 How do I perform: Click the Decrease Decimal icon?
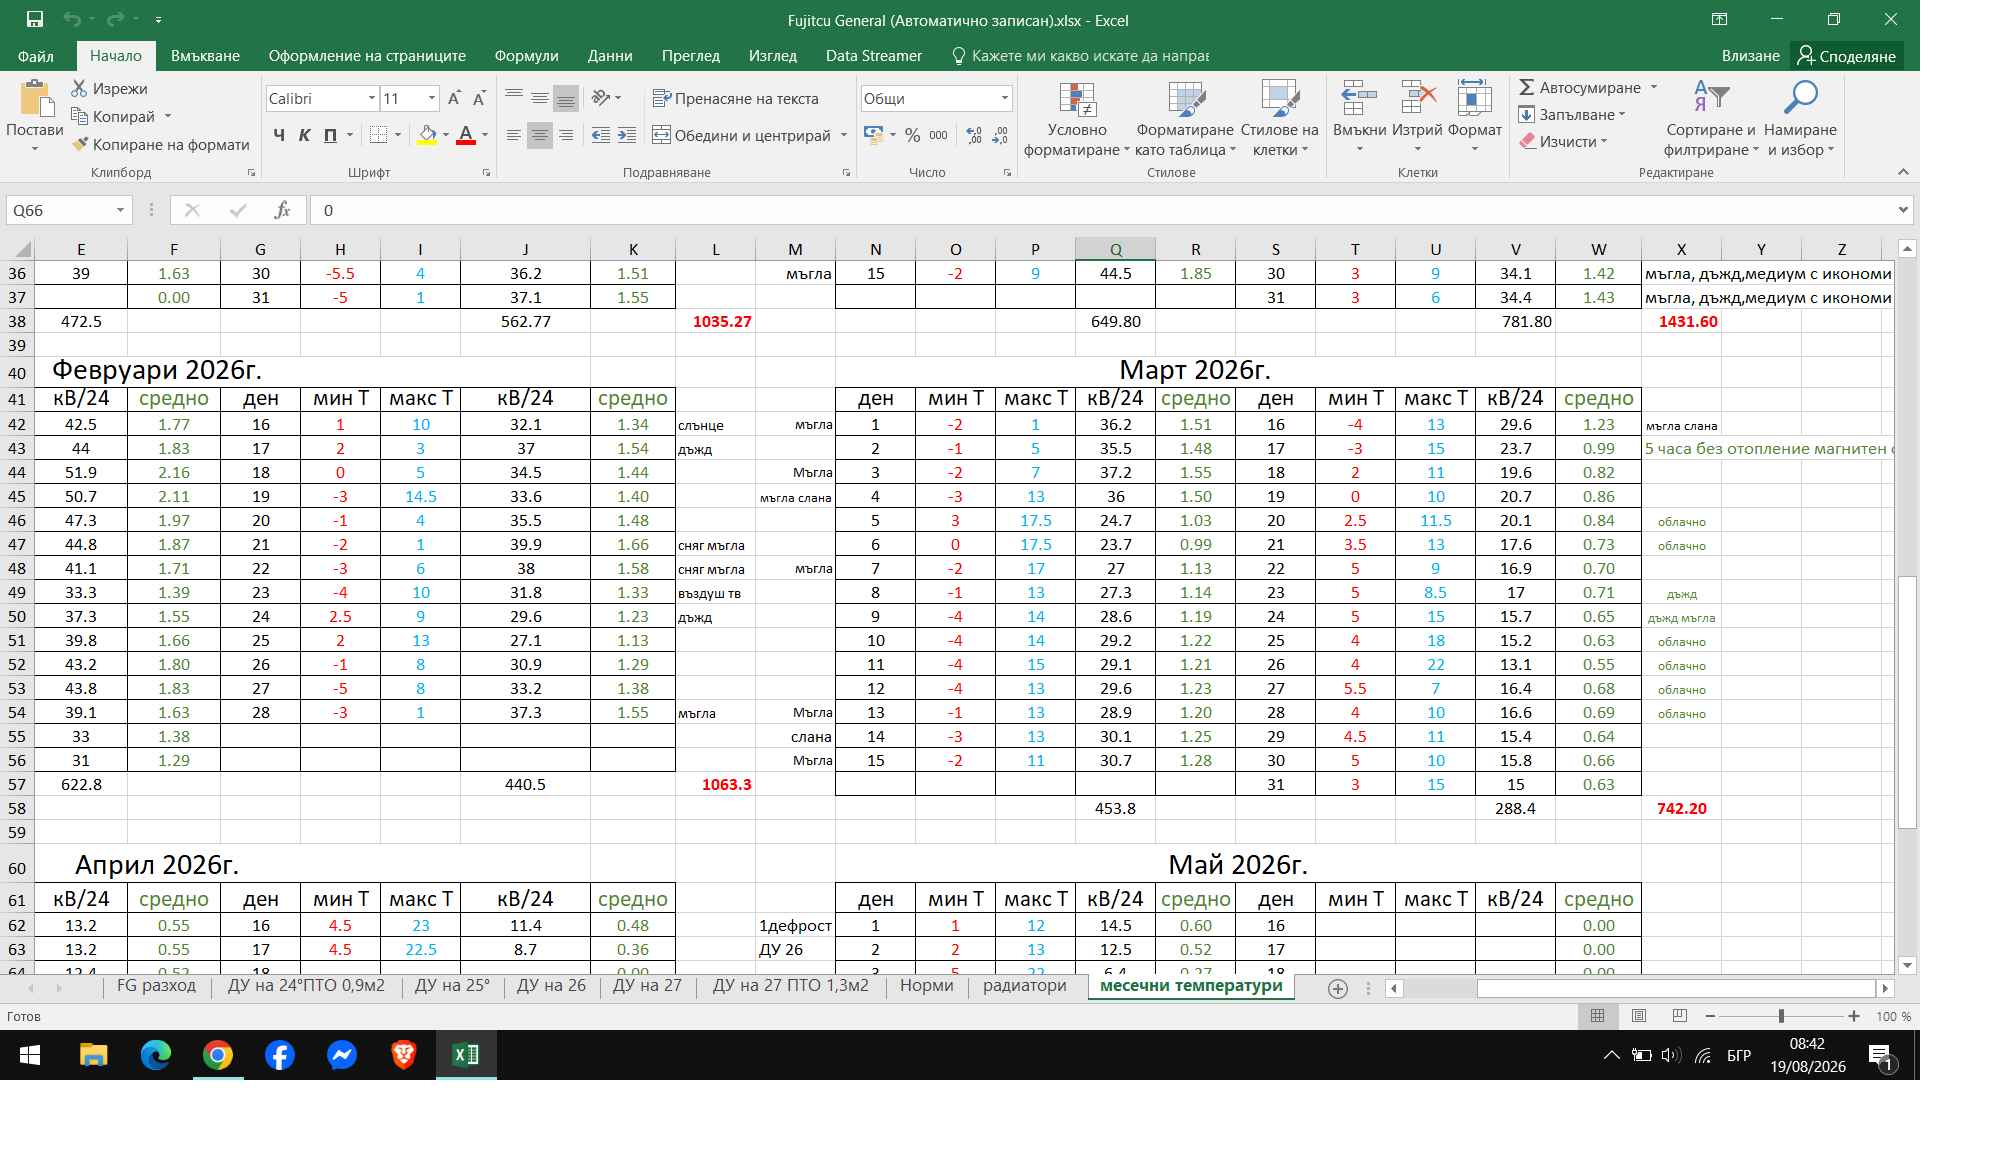tap(1000, 135)
